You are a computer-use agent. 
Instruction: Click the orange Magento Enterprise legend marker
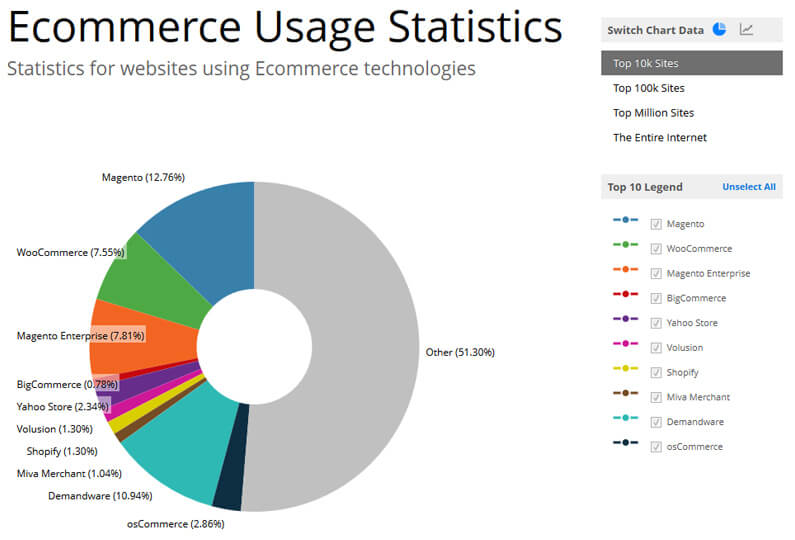pyautogui.click(x=625, y=269)
